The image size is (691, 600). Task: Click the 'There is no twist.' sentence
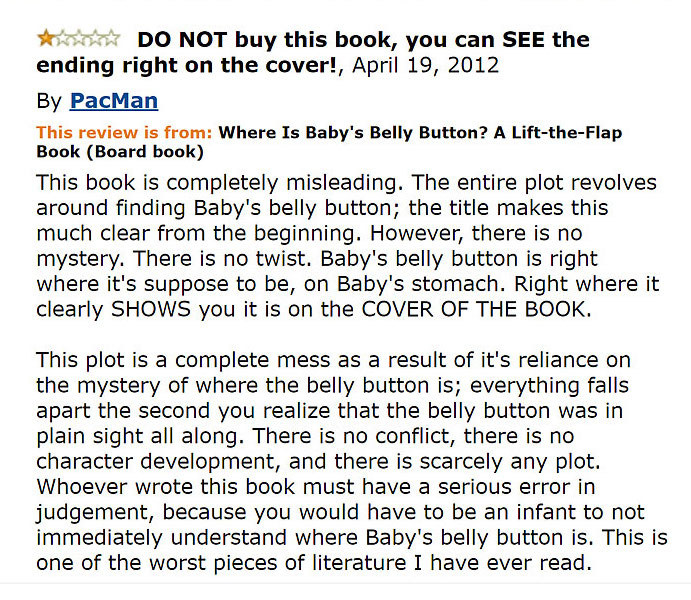223,259
